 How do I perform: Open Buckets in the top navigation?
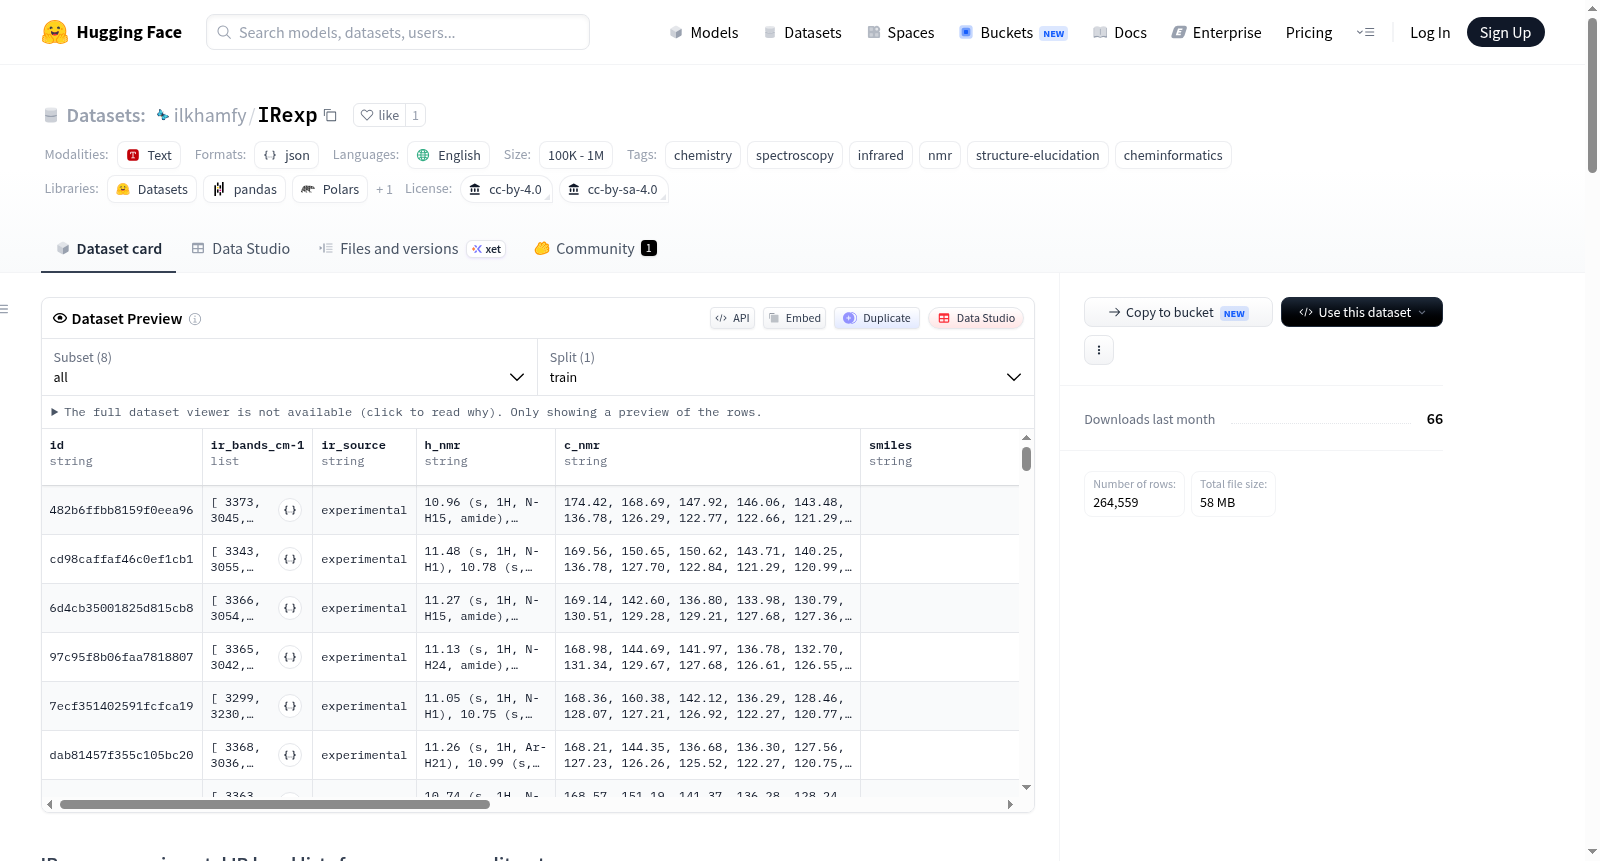tap(1013, 33)
